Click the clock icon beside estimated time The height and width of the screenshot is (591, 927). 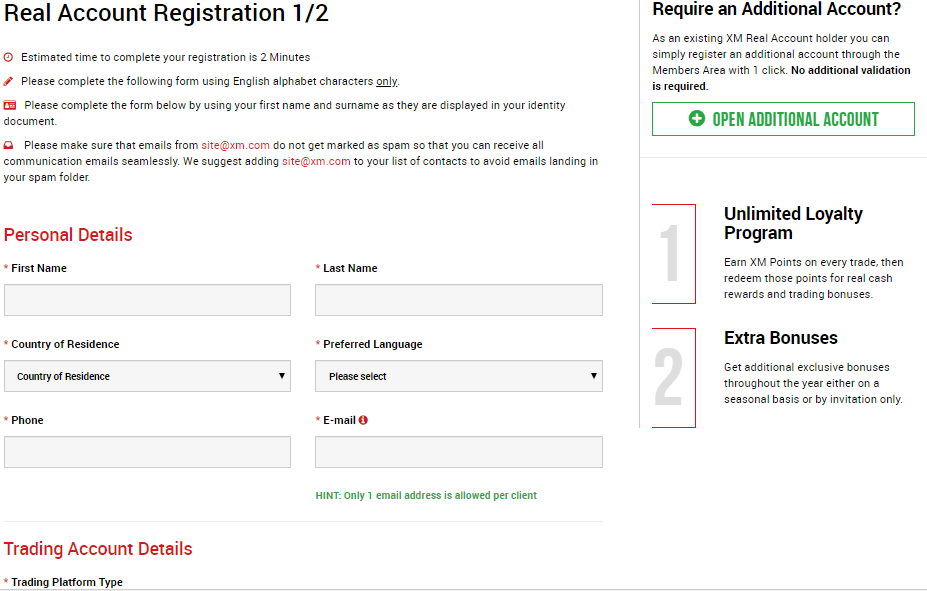9,58
